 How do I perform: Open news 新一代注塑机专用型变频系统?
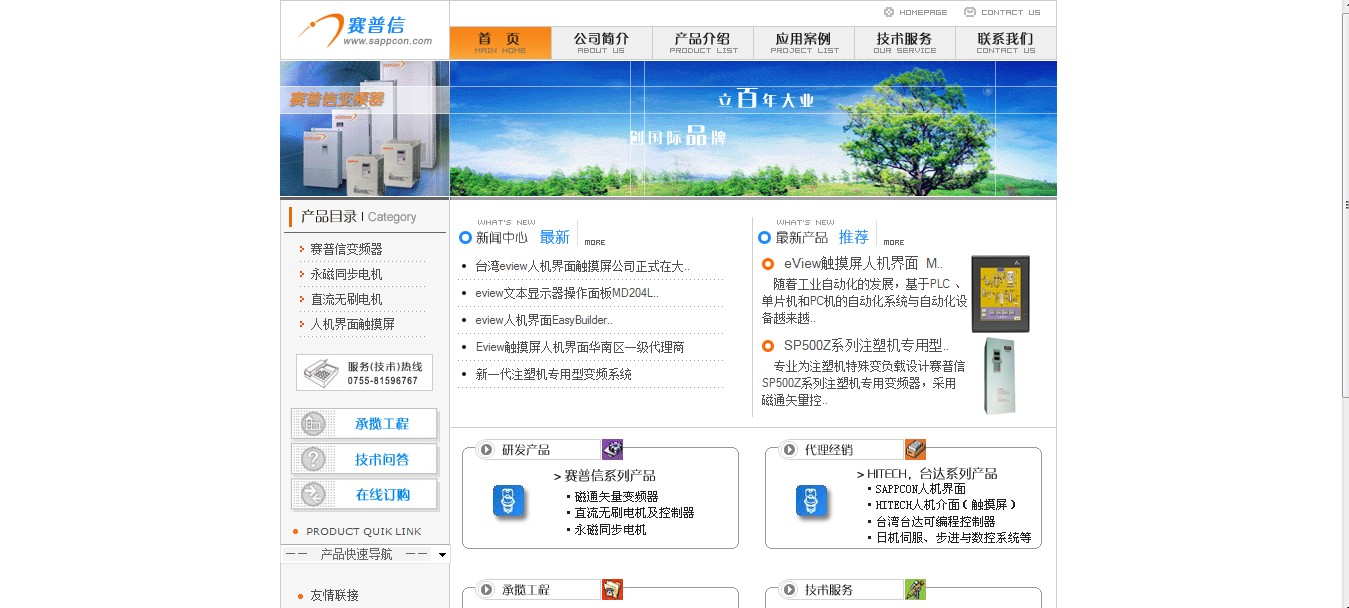click(x=553, y=374)
